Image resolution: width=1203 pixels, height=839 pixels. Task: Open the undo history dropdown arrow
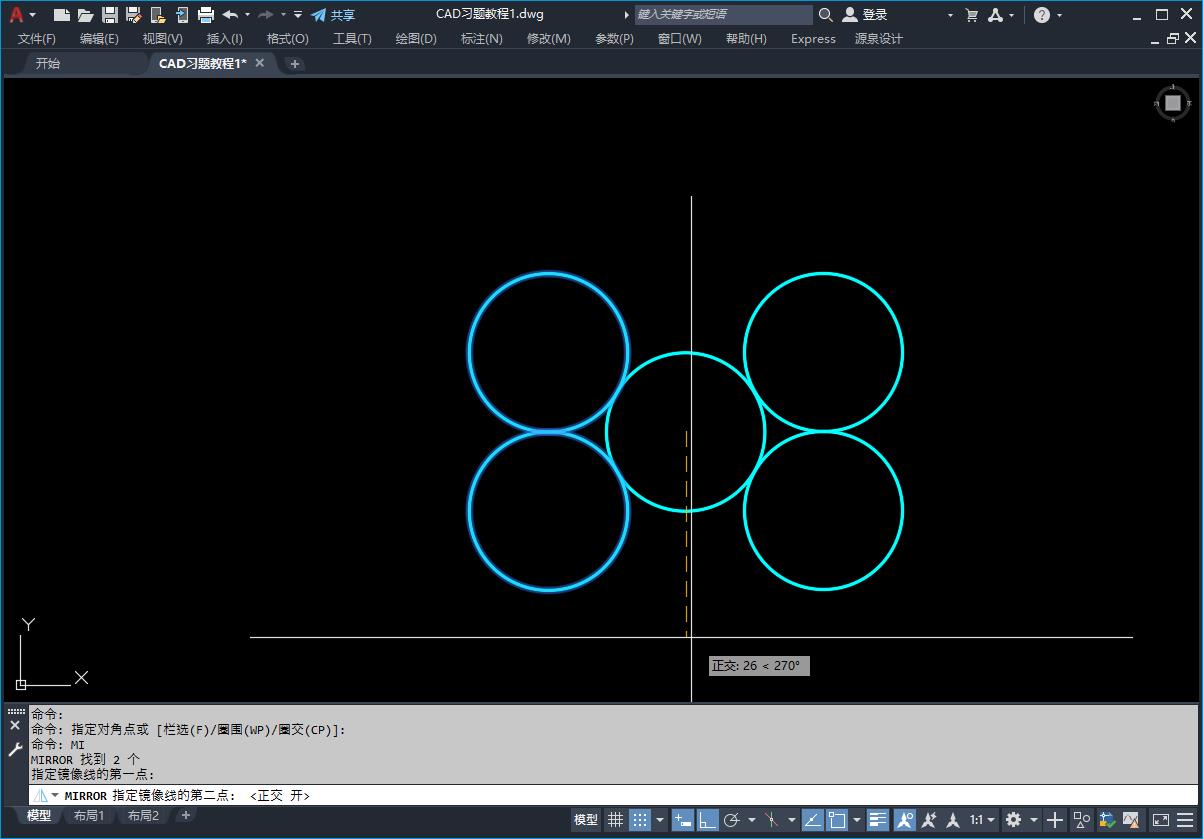(246, 15)
